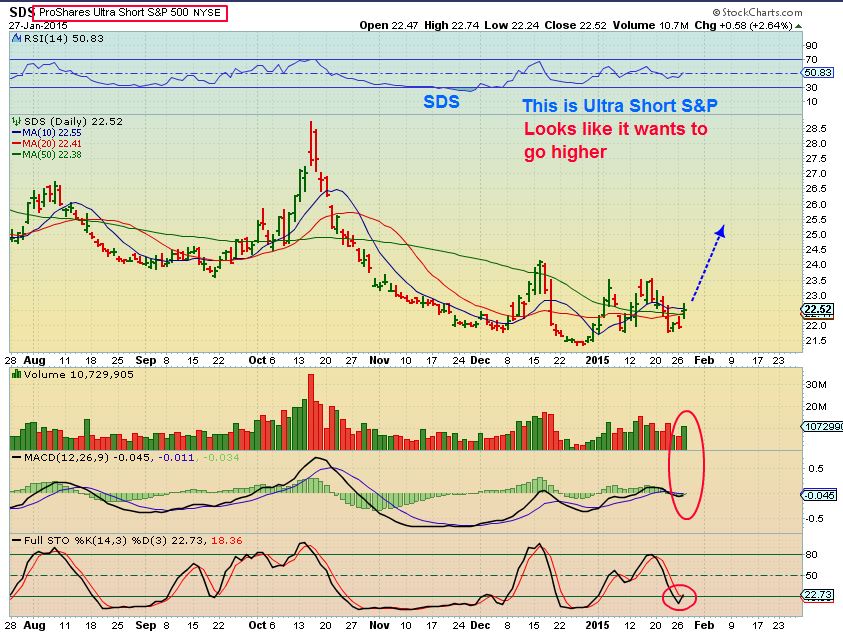Click the Nov label on price chart axis

coord(379,360)
